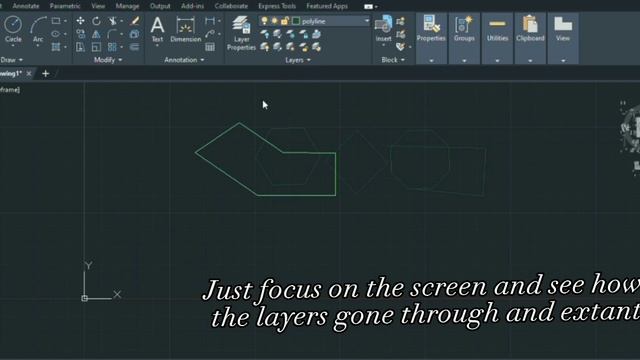This screenshot has height=360, width=640.
Task: Select the Stretch tool
Action: [80, 47]
